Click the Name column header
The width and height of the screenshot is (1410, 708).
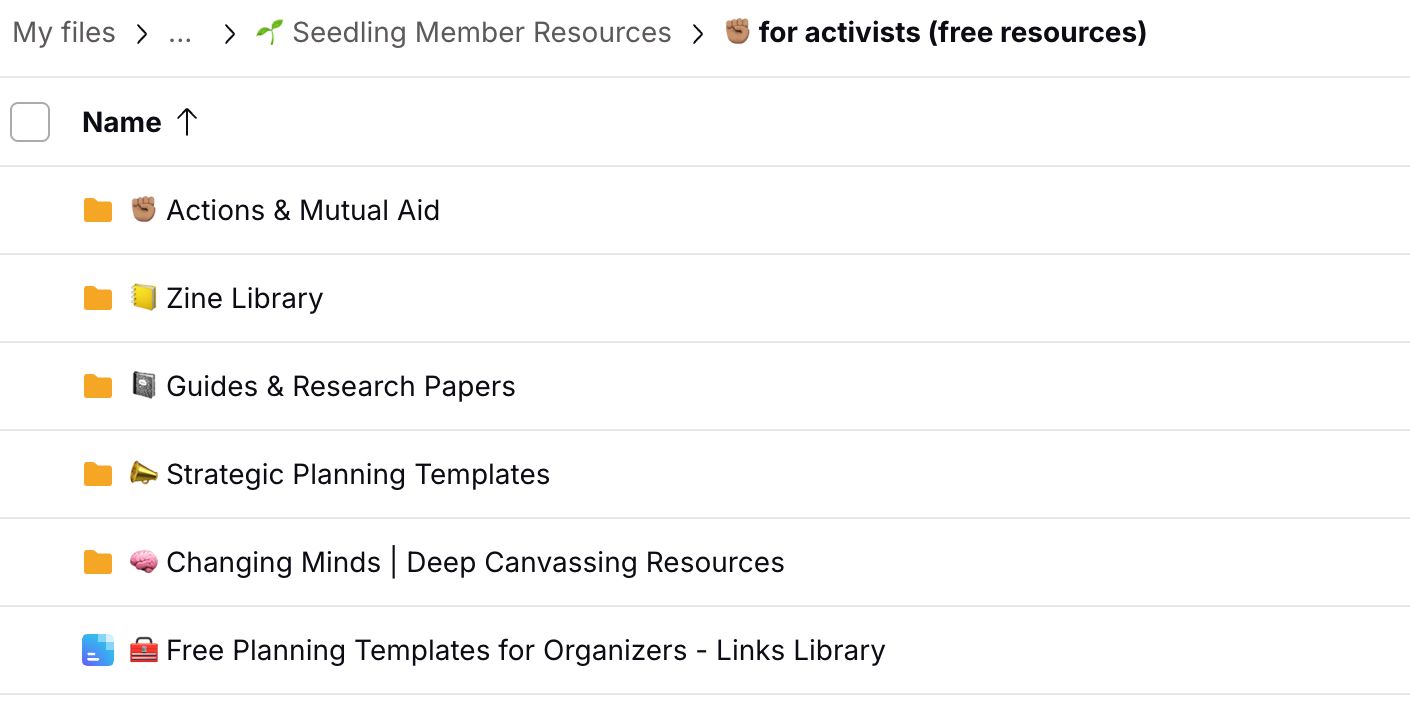click(x=122, y=122)
